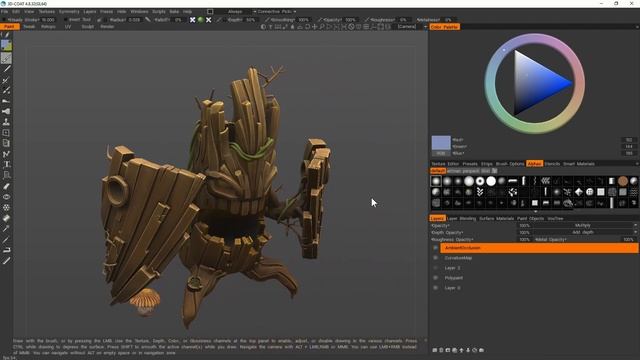Screen dimensions: 640x360
Task: Open the Color Palette panel options arrow
Action: 637,27
